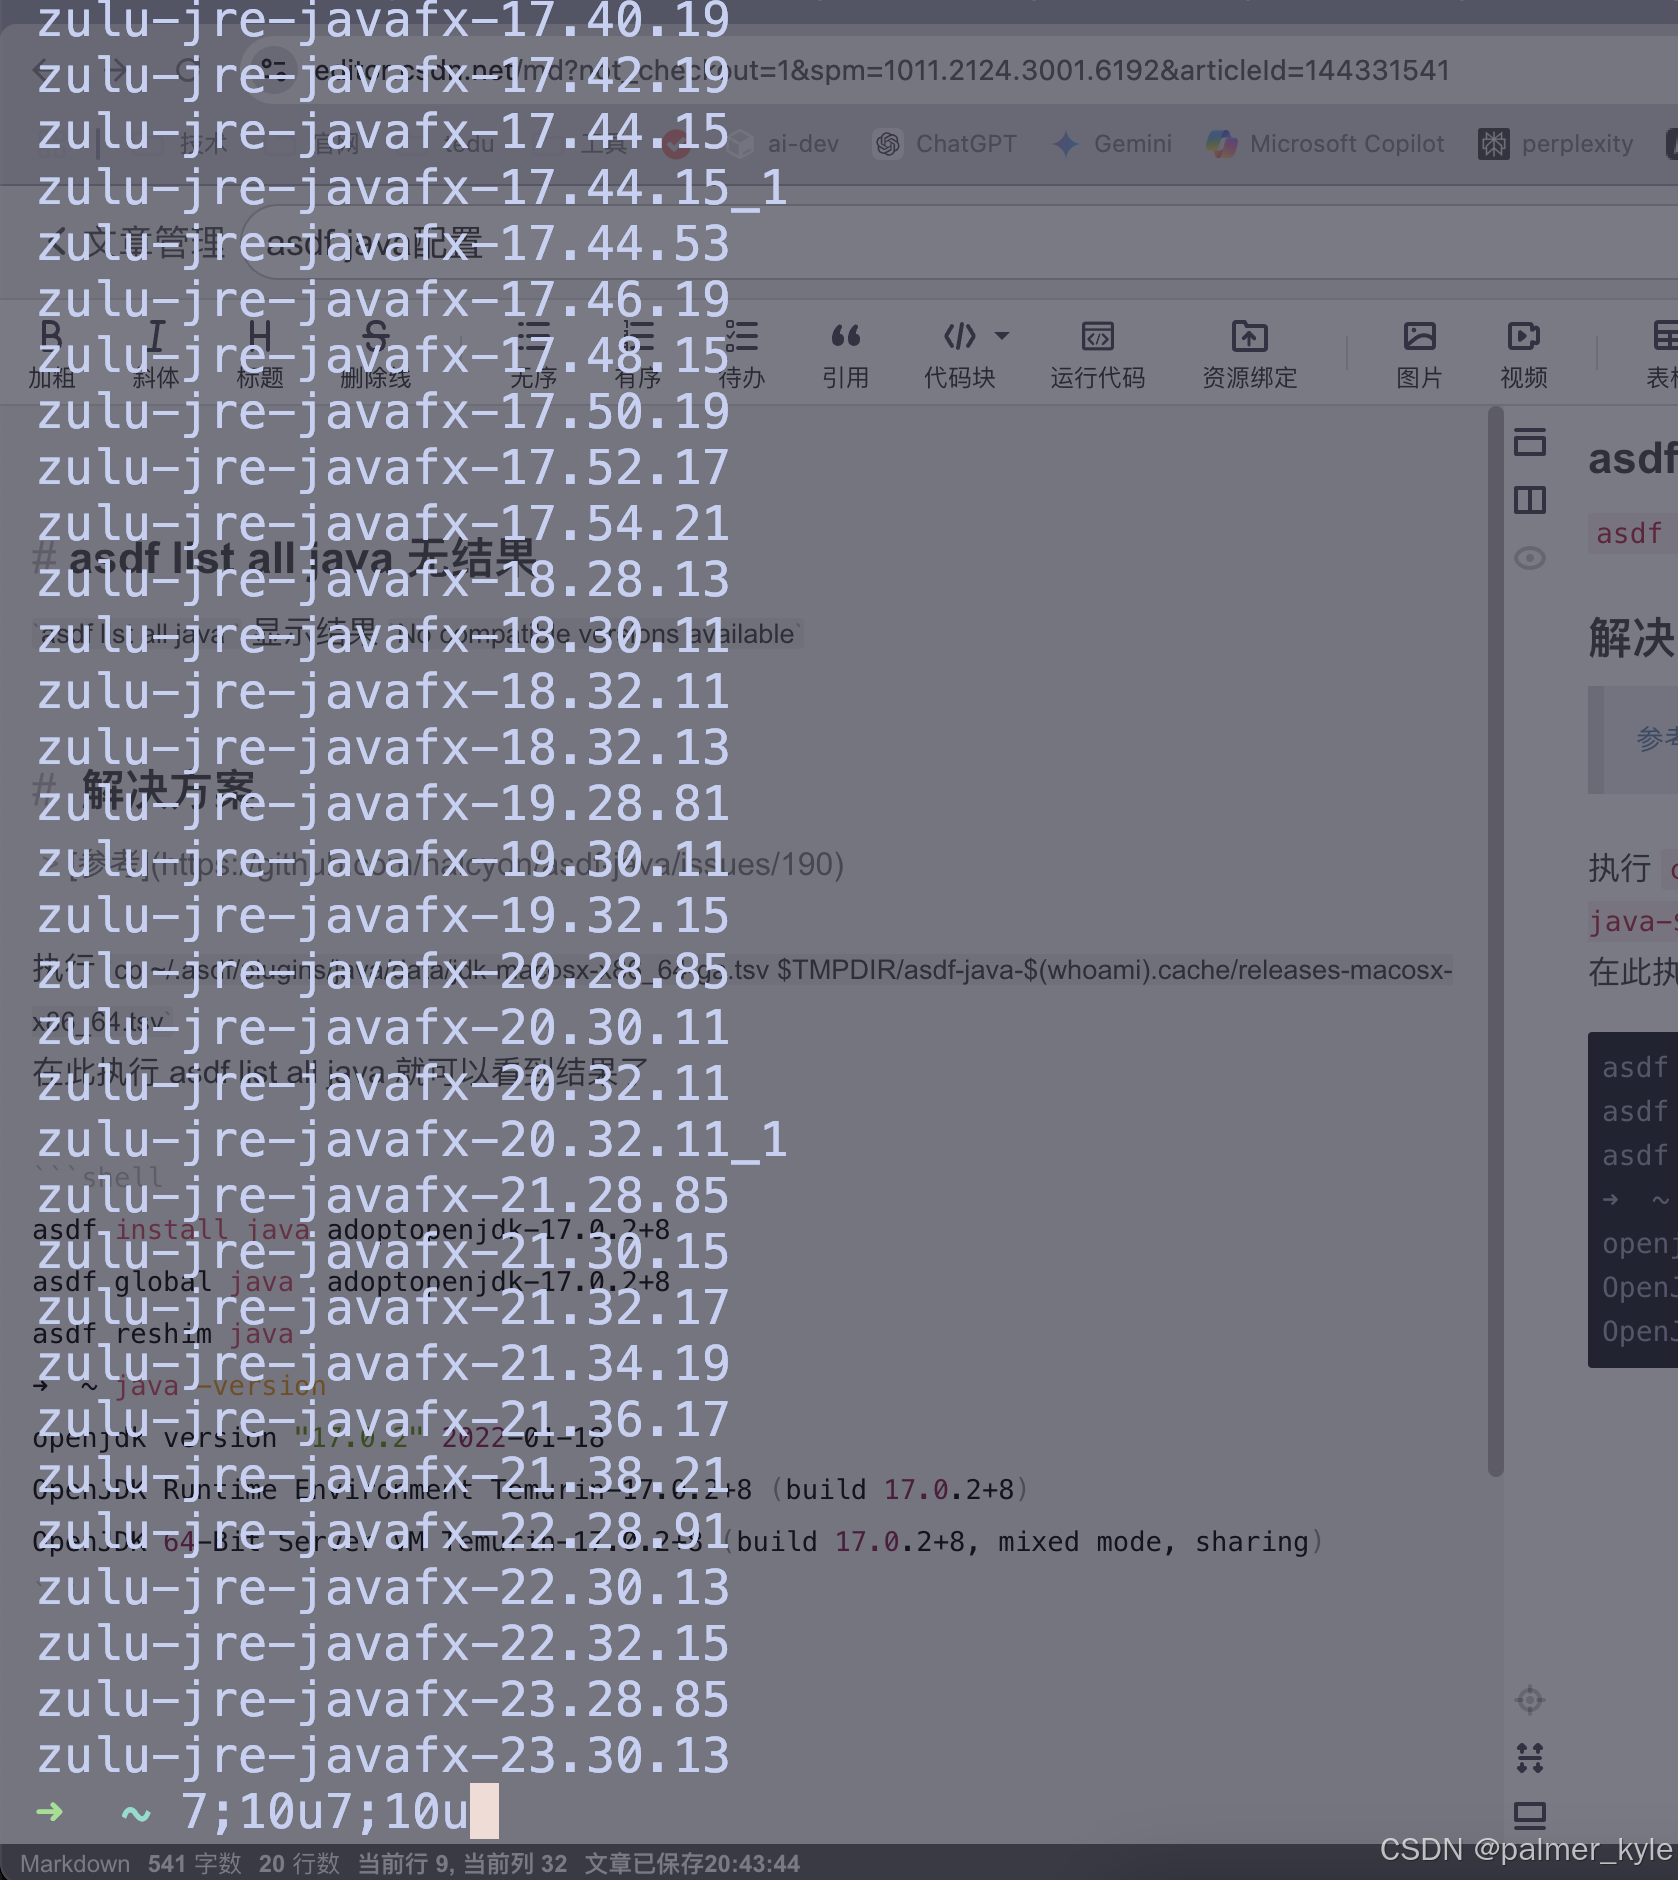Toggle preview visibility eye icon
This screenshot has width=1678, height=1880.
1529,558
